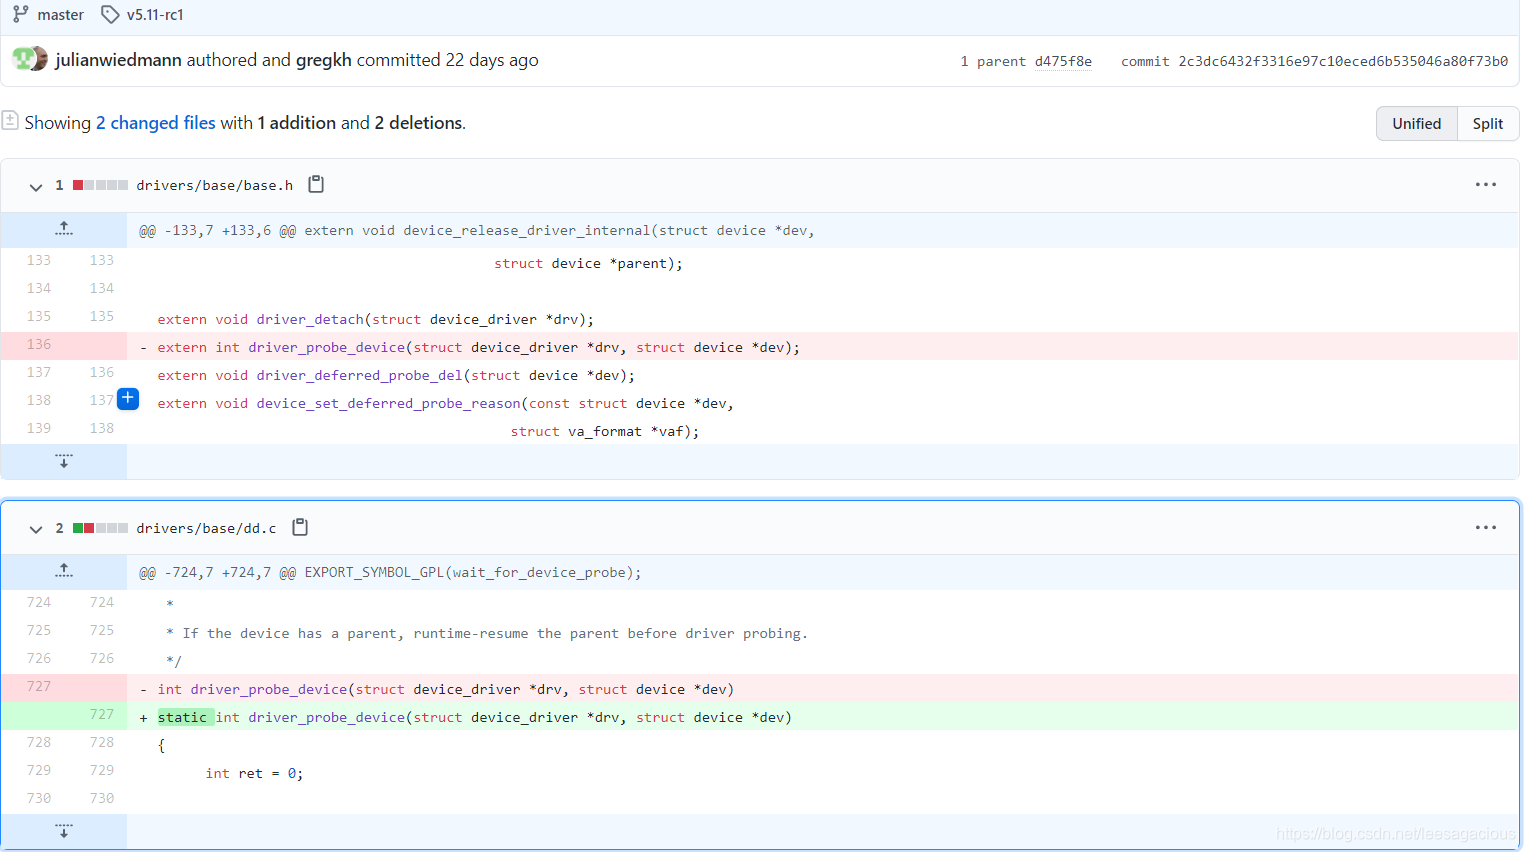
Task: Click the tag icon next to v5.11-rc1
Action: click(110, 15)
